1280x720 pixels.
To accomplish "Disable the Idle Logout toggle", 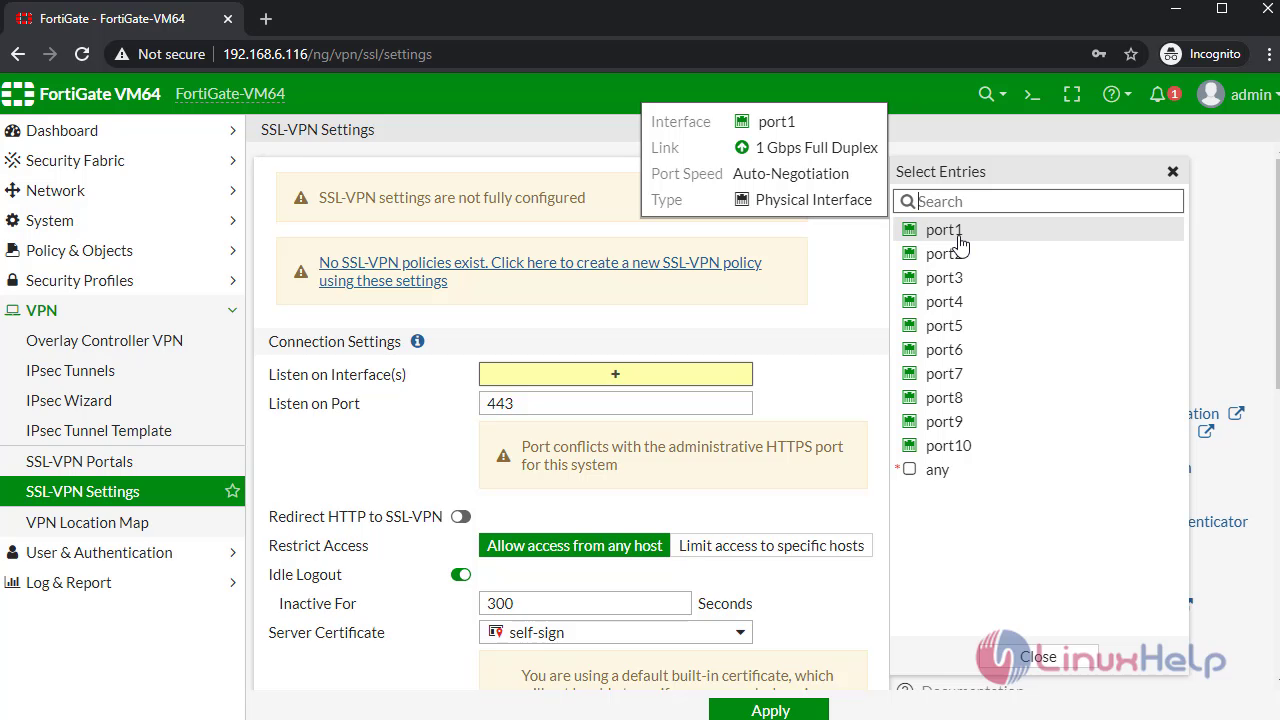I will point(460,575).
